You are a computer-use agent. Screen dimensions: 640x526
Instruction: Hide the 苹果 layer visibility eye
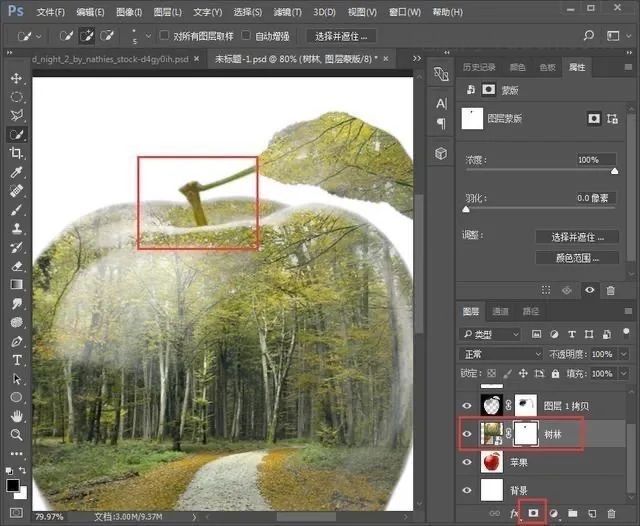(x=466, y=462)
